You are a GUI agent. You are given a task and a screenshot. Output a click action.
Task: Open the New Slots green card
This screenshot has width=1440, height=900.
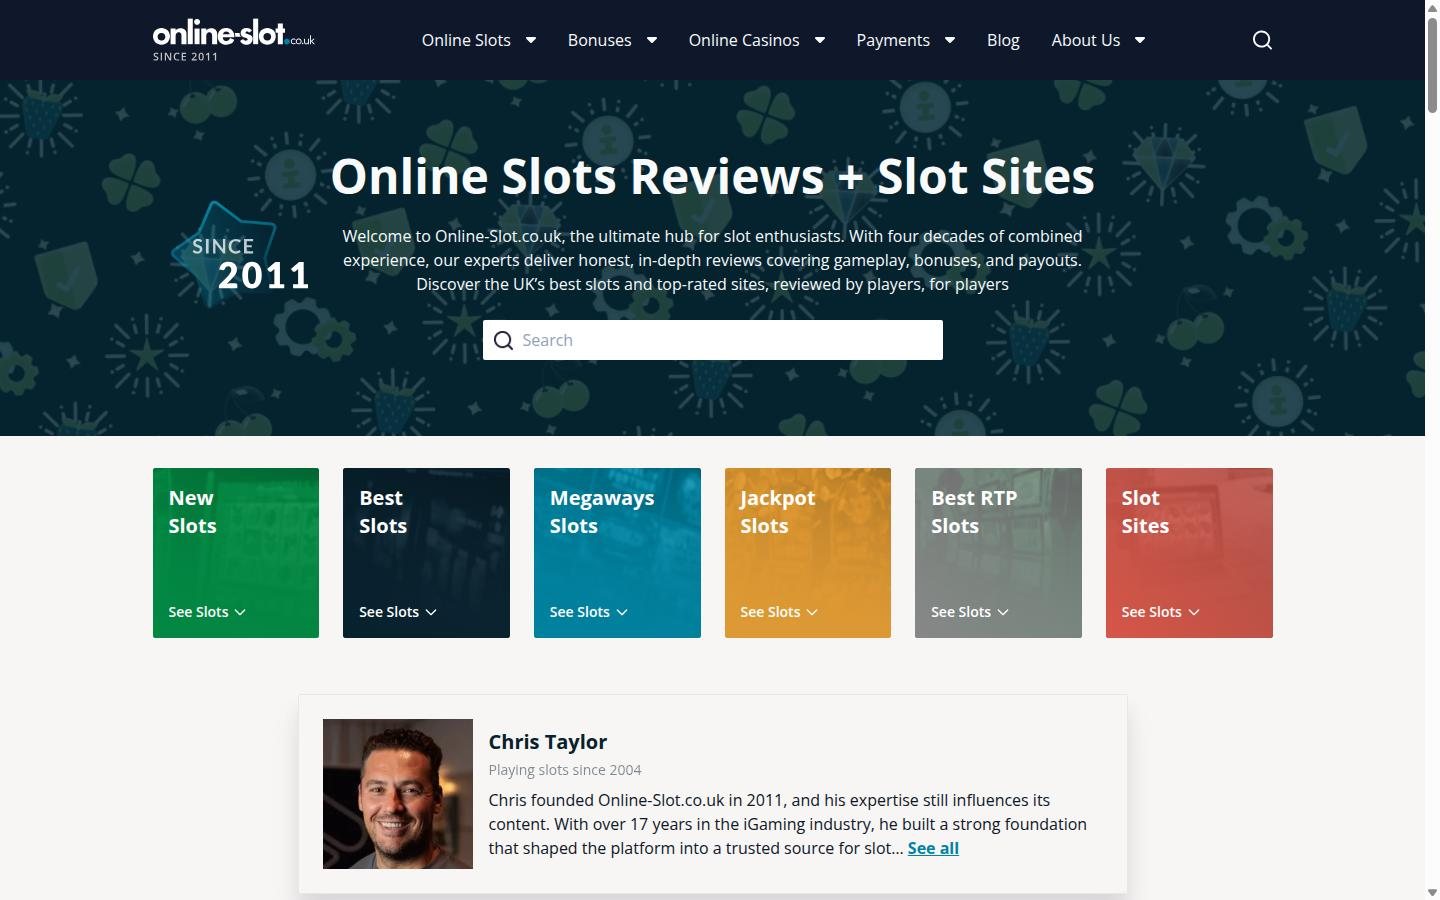[236, 553]
